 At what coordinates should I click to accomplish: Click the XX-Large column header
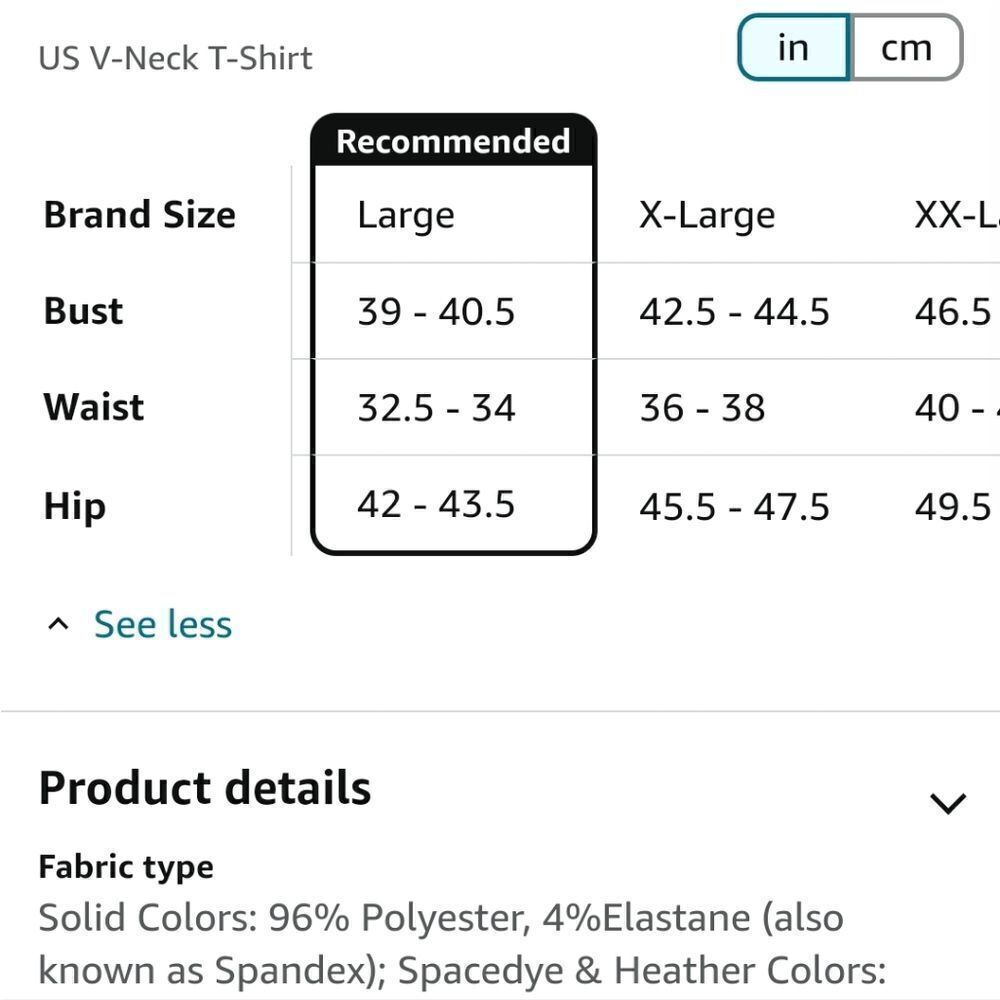(x=955, y=213)
